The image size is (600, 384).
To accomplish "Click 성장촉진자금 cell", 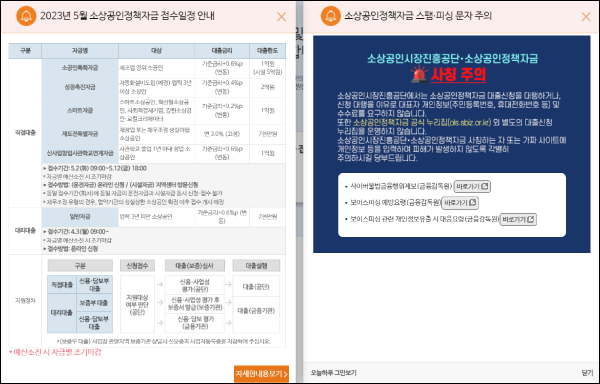I will coord(80,87).
